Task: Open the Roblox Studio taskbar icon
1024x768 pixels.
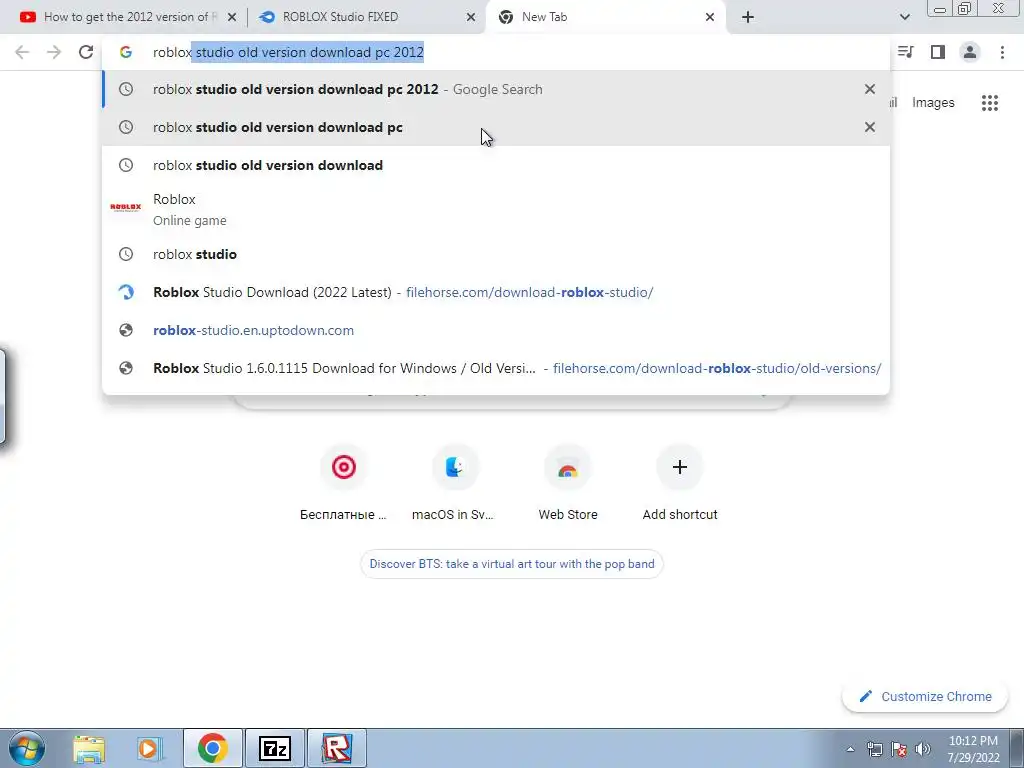Action: (337, 748)
